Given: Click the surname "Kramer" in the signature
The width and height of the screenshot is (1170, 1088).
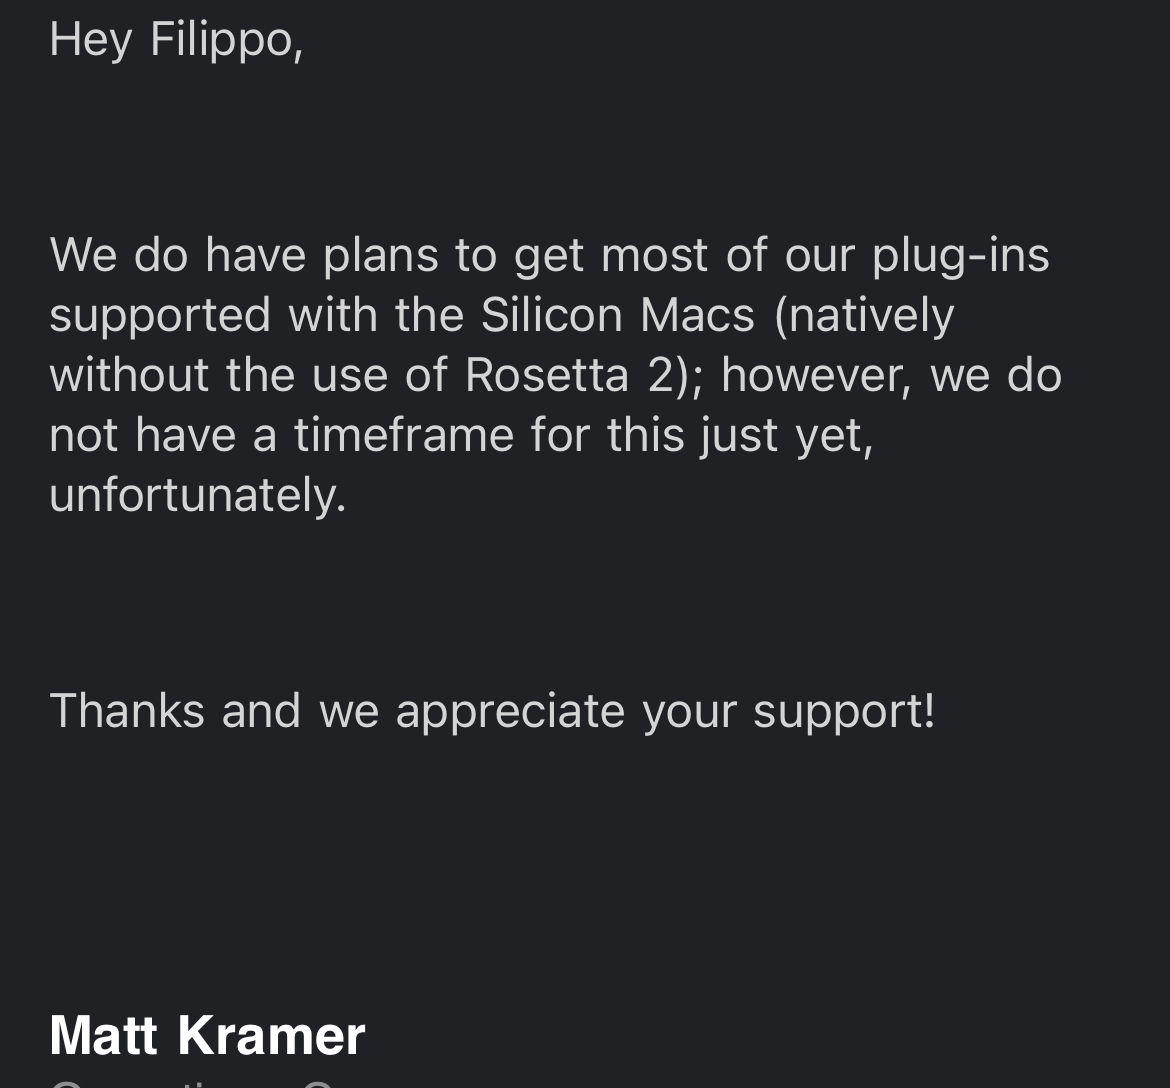Looking at the screenshot, I should [271, 1035].
